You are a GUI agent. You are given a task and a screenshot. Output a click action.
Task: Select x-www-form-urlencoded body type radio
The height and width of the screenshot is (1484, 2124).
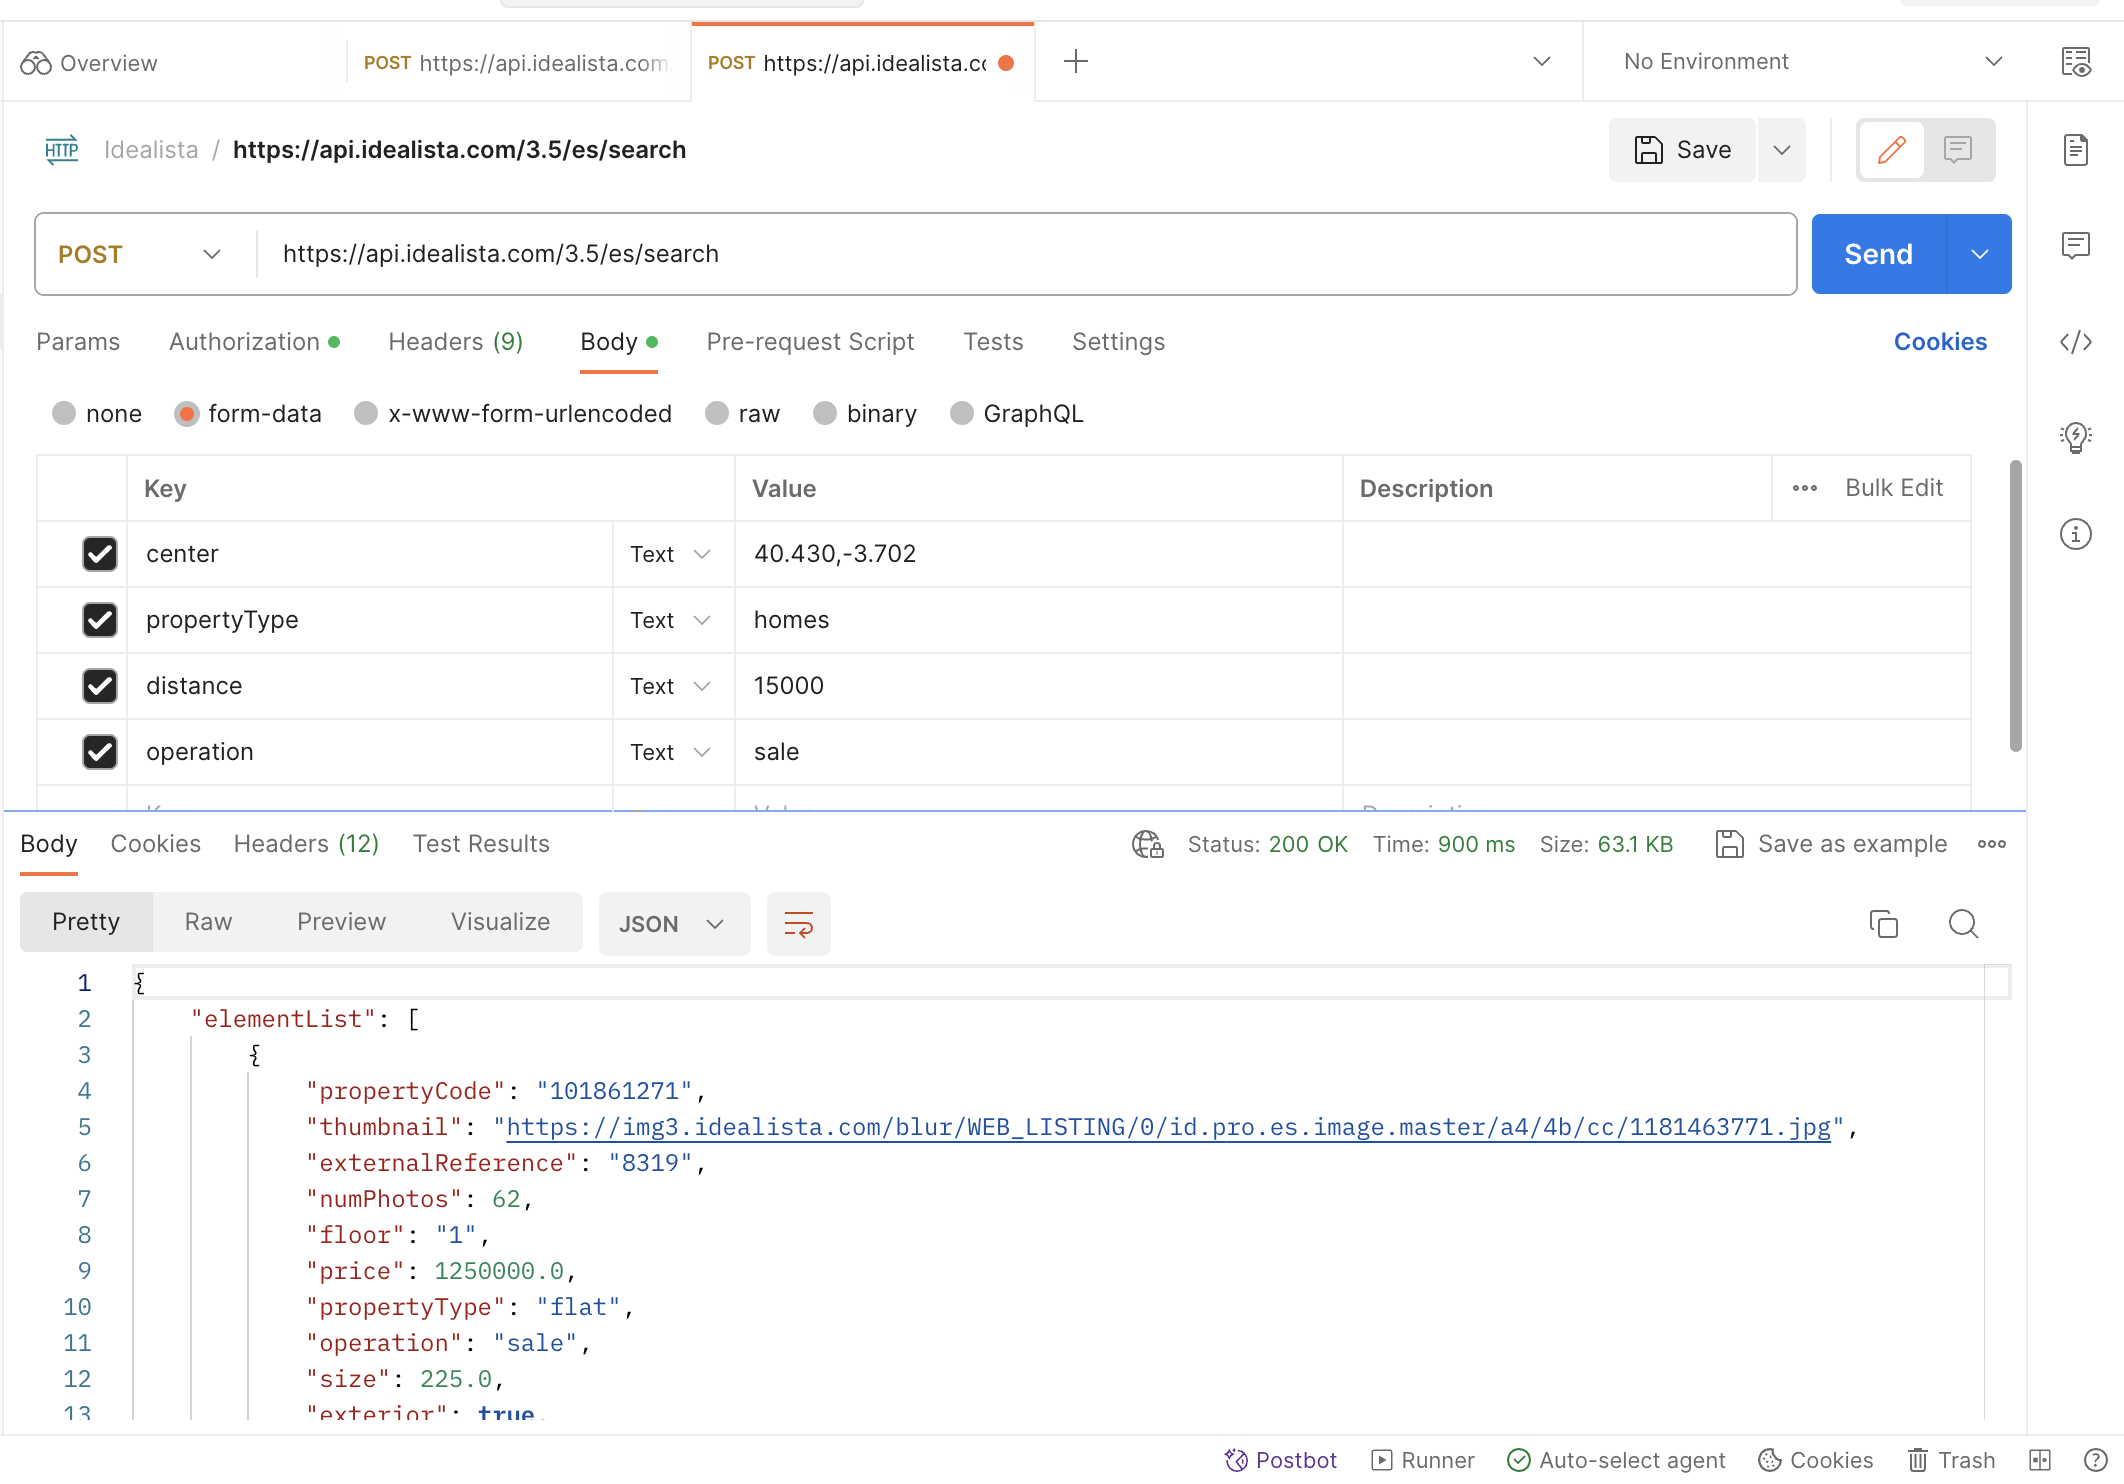(366, 414)
